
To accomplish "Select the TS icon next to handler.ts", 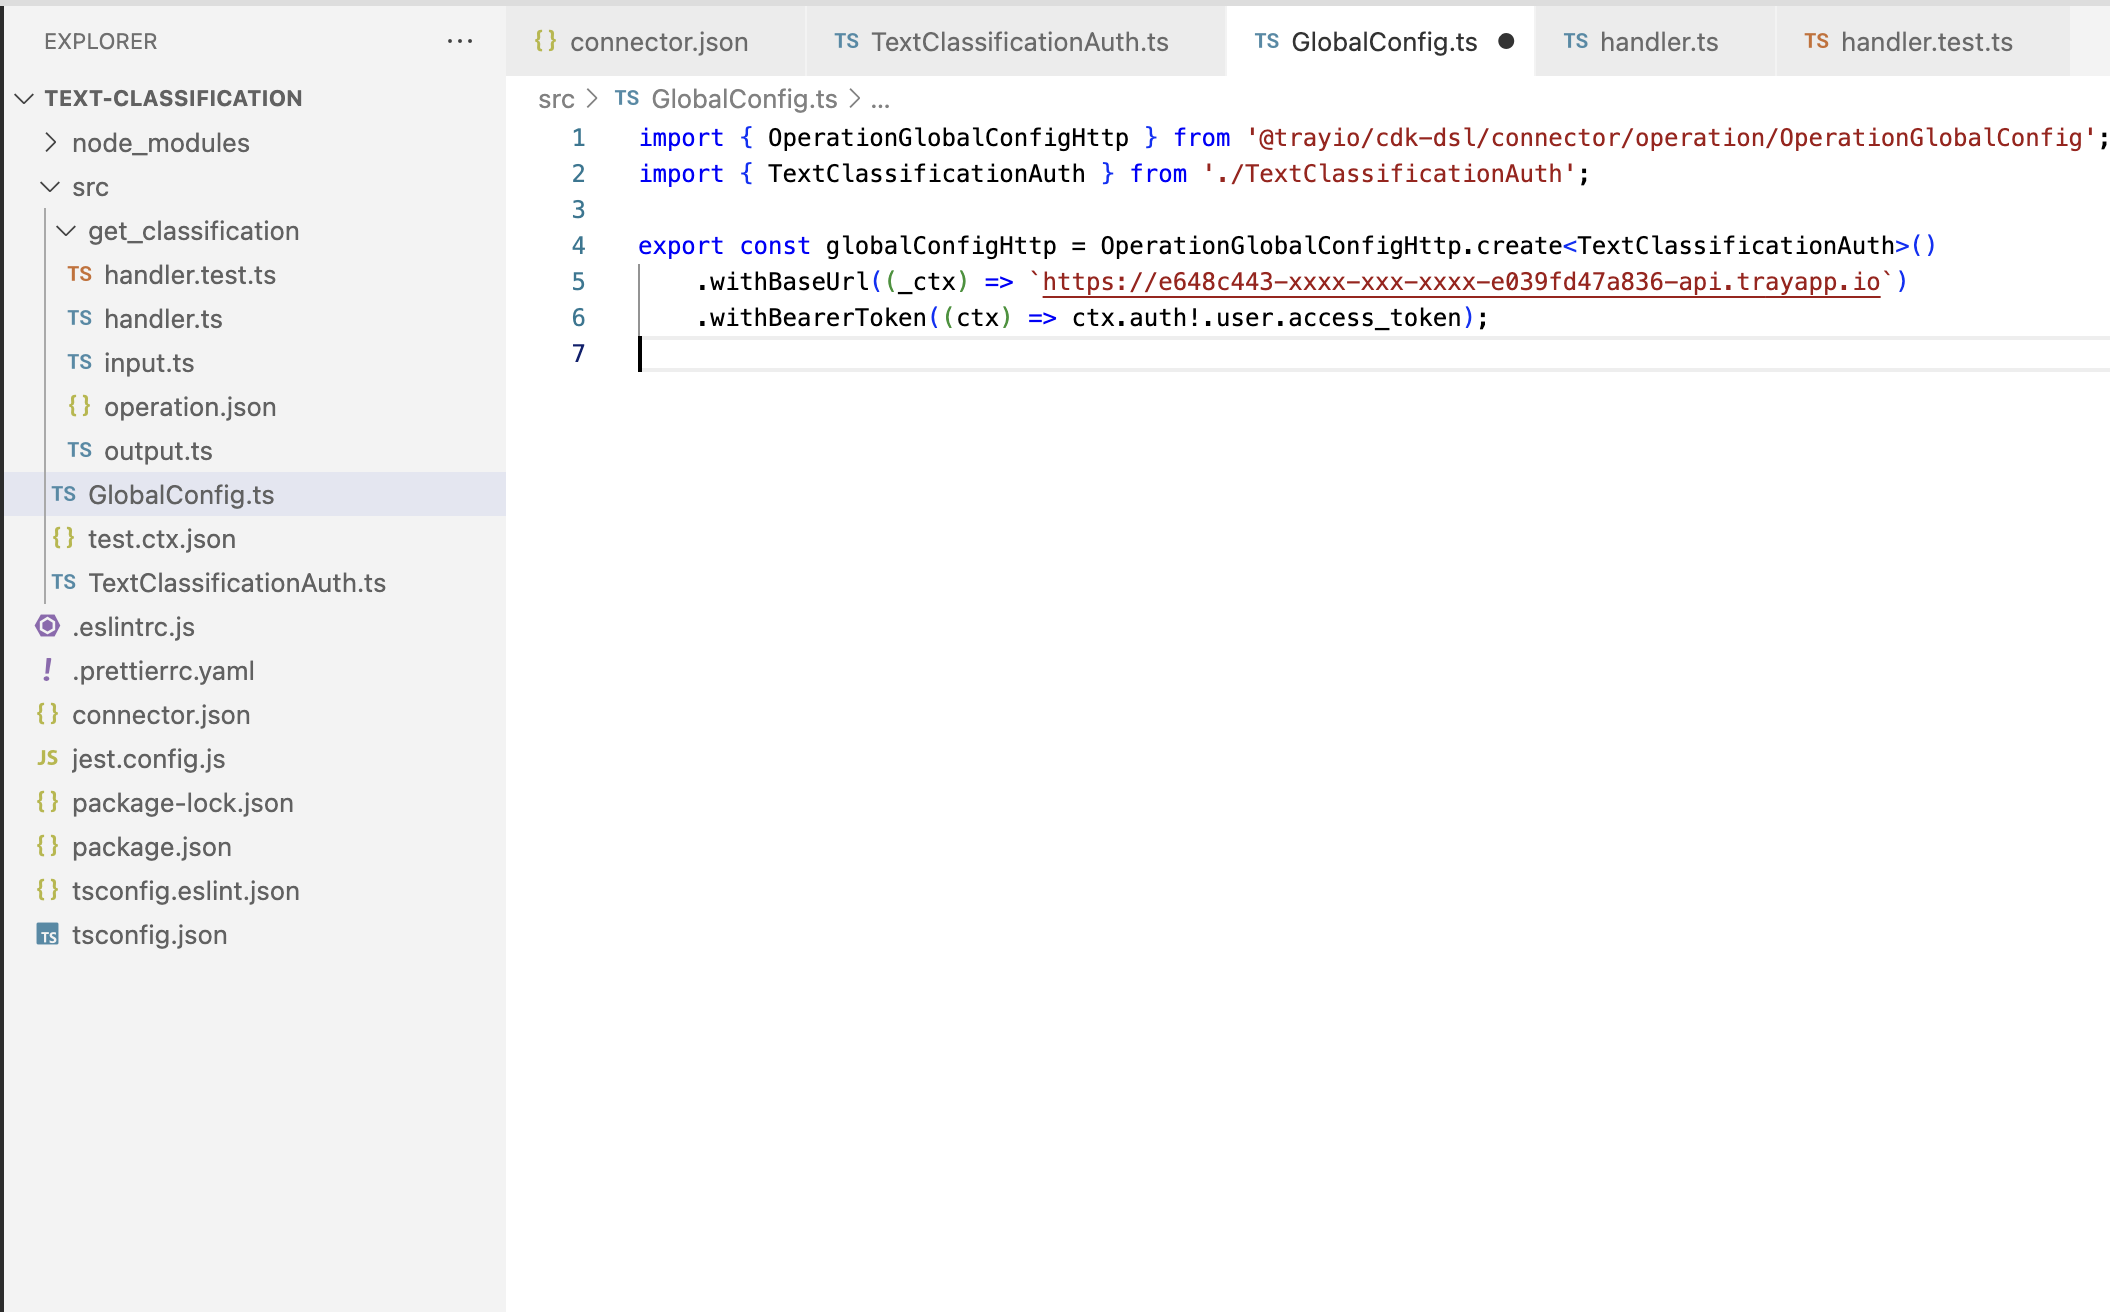I will tap(80, 319).
